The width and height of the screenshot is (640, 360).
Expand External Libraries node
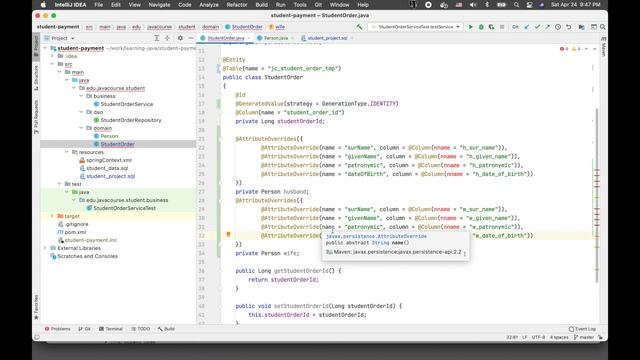click(45, 248)
